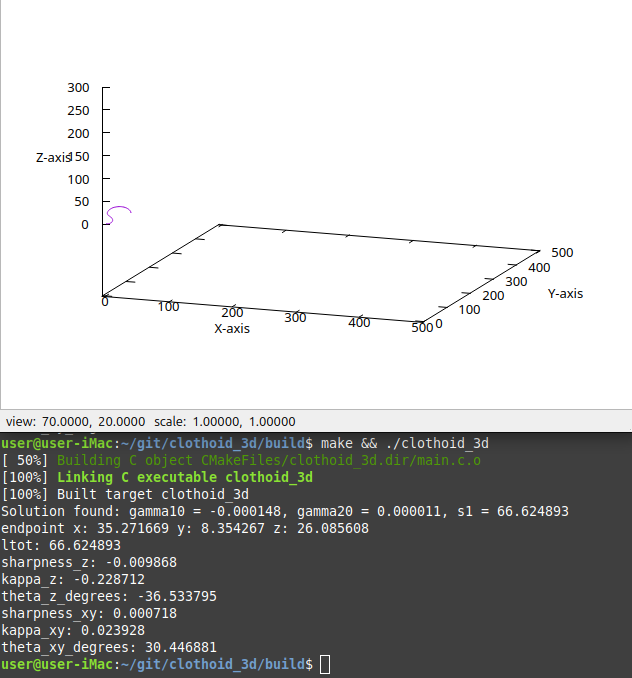Click the 'make && ./clothoid_3d' command text
The width and height of the screenshot is (632, 678).
405,443
